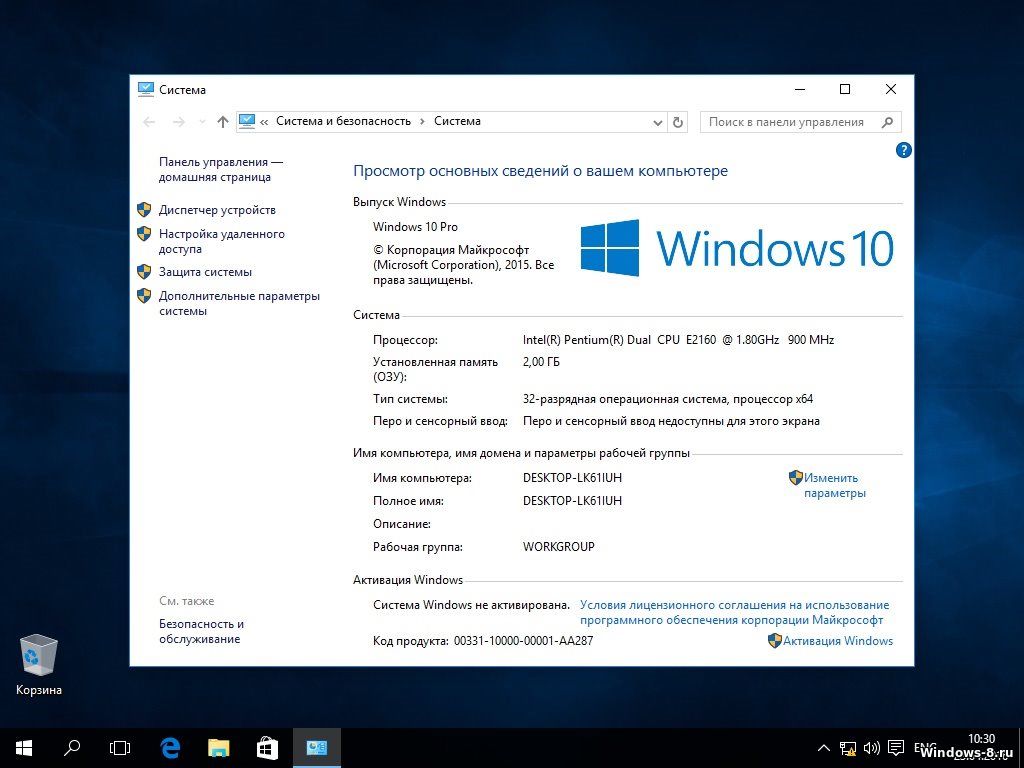This screenshot has width=1024, height=768.
Task: Click the active Система taskbar button
Action: point(317,748)
